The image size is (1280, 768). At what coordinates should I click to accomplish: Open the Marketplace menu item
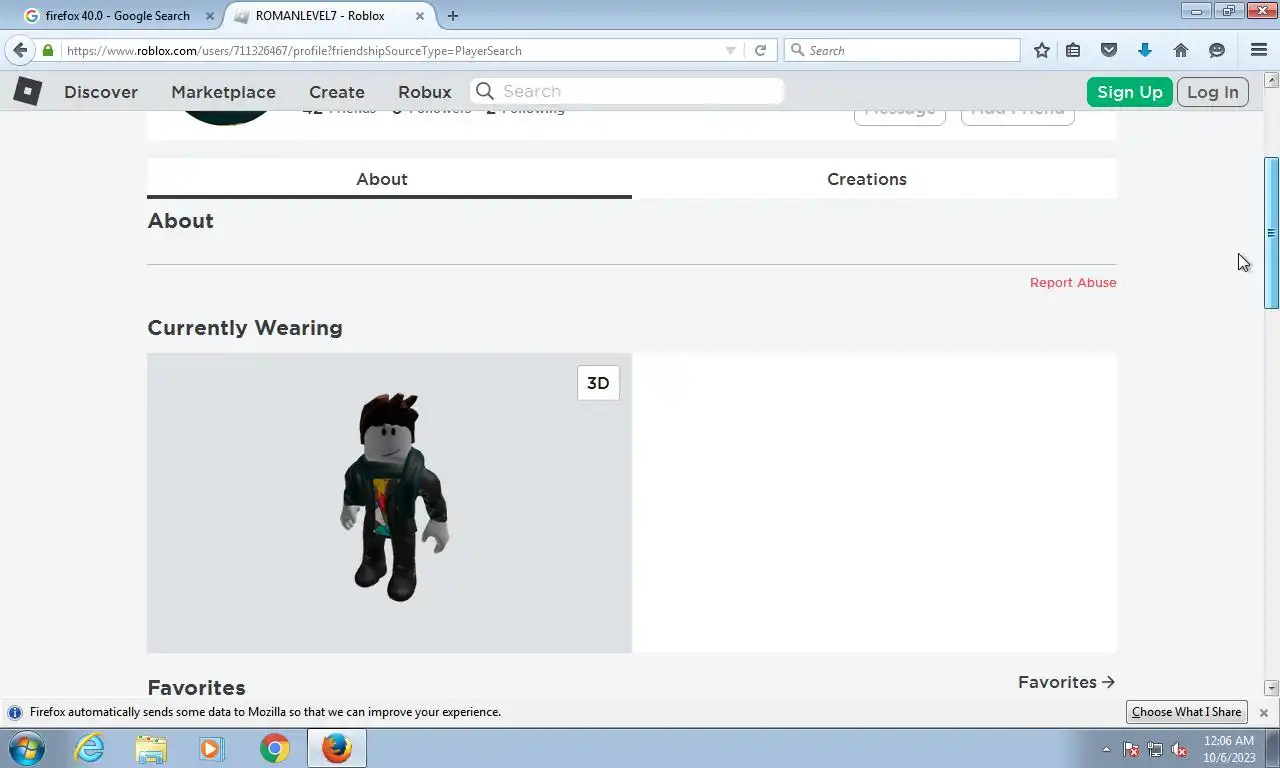[223, 92]
